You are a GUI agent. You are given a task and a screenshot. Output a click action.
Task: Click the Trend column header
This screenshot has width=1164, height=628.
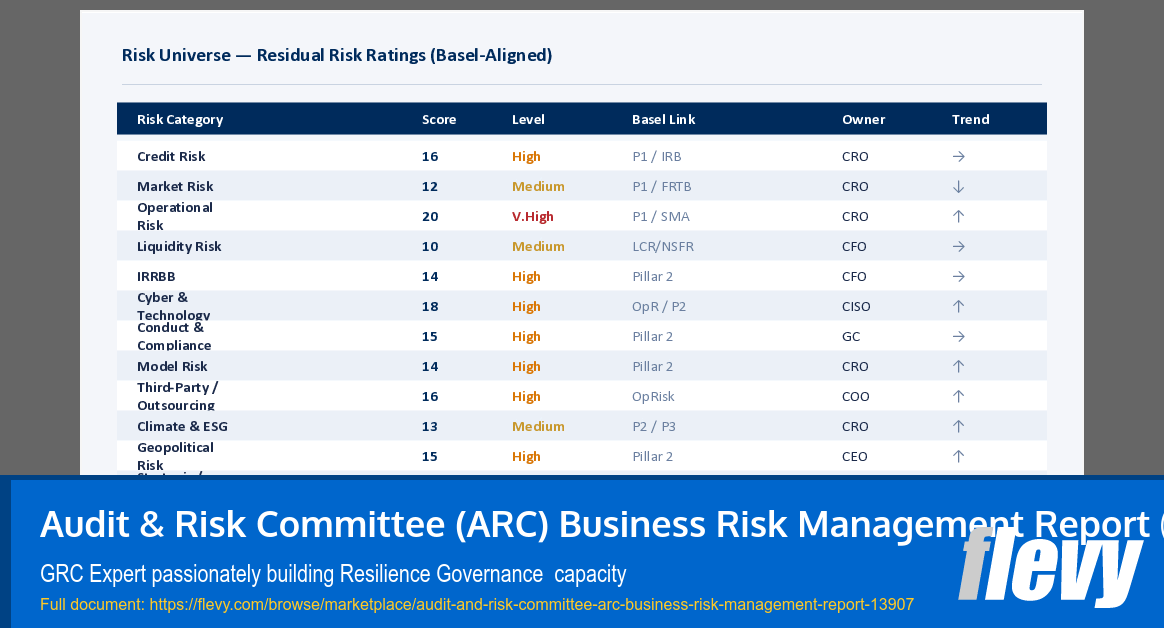[x=970, y=120]
